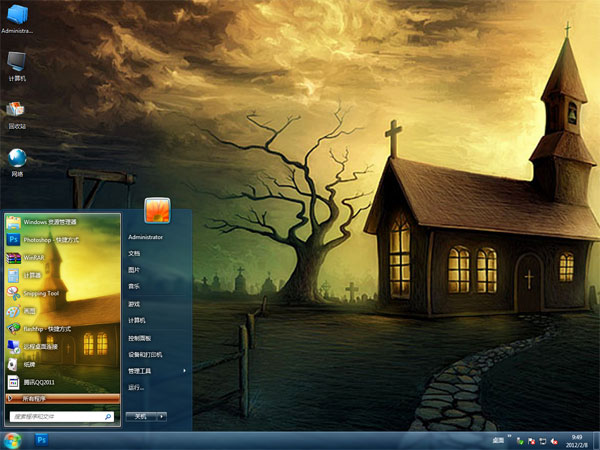This screenshot has height=450, width=600.
Task: Click the Photoshop icon on the taskbar
Action: (x=43, y=439)
